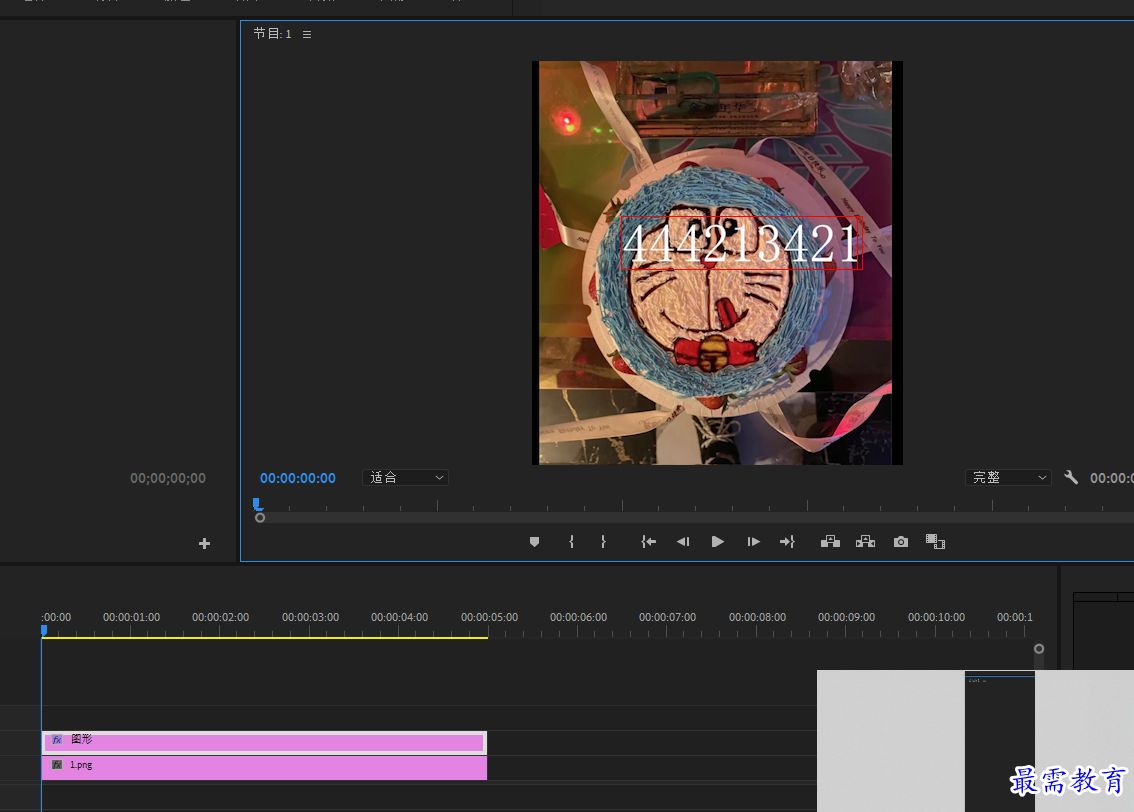Click the blue 00:00:00:00 timecode field
Image resolution: width=1134 pixels, height=812 pixels.
pyautogui.click(x=297, y=478)
